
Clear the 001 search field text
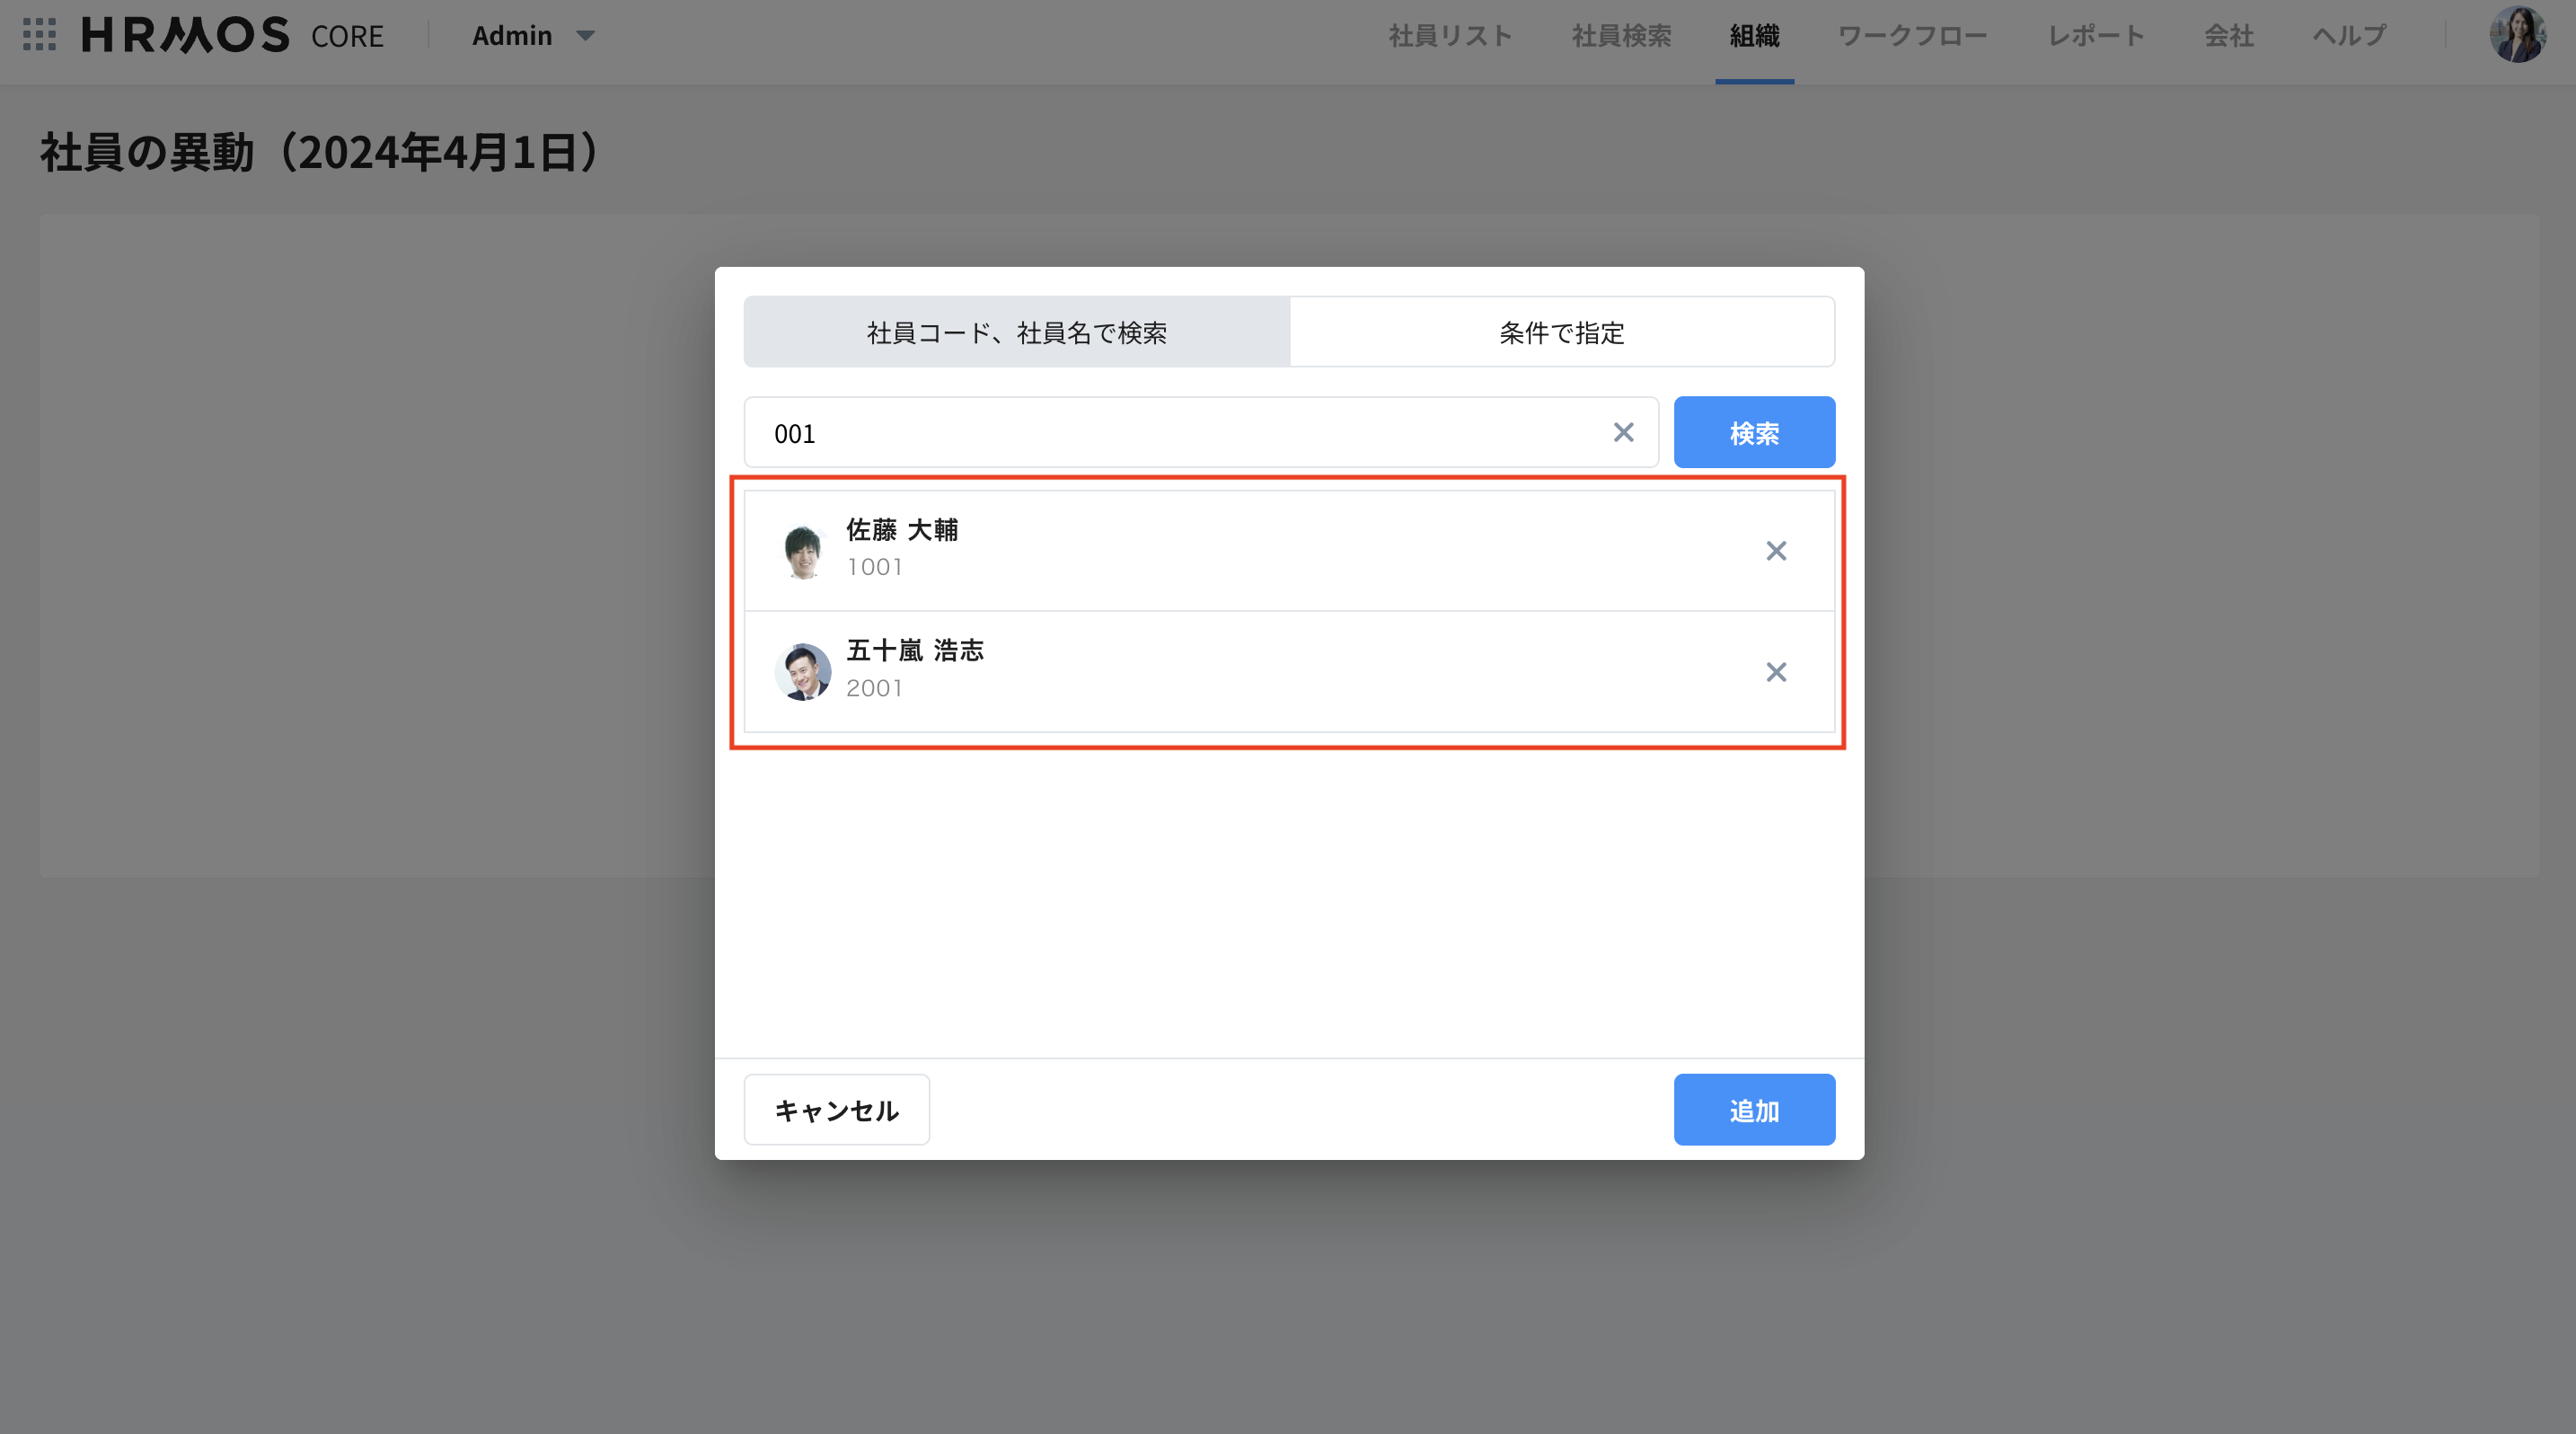tap(1623, 432)
